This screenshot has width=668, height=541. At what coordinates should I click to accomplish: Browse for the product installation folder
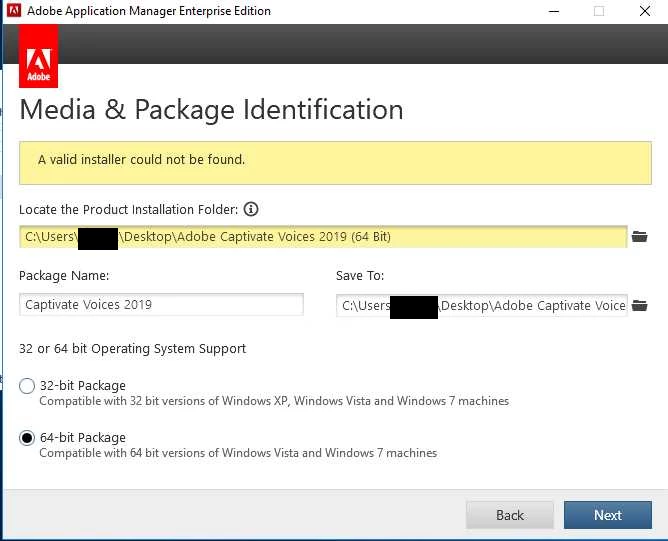[x=639, y=236]
